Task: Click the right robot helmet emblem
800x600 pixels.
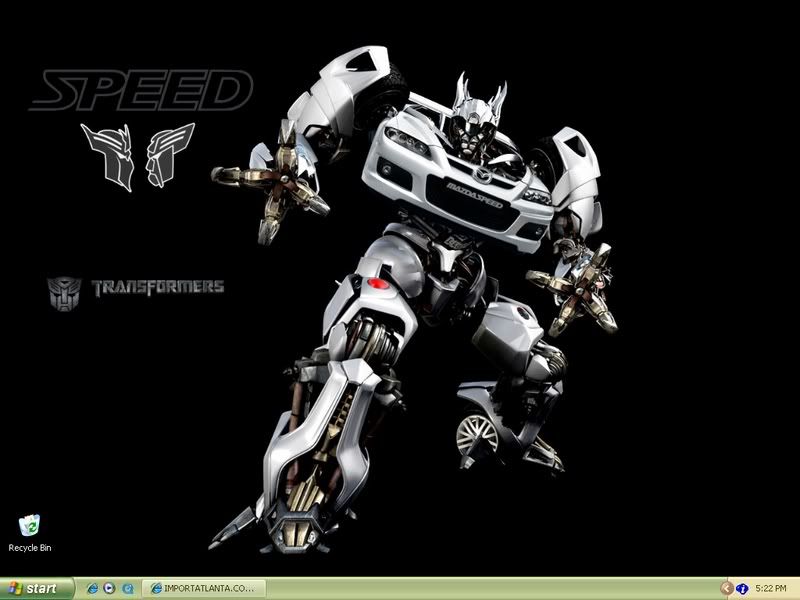Action: 169,155
